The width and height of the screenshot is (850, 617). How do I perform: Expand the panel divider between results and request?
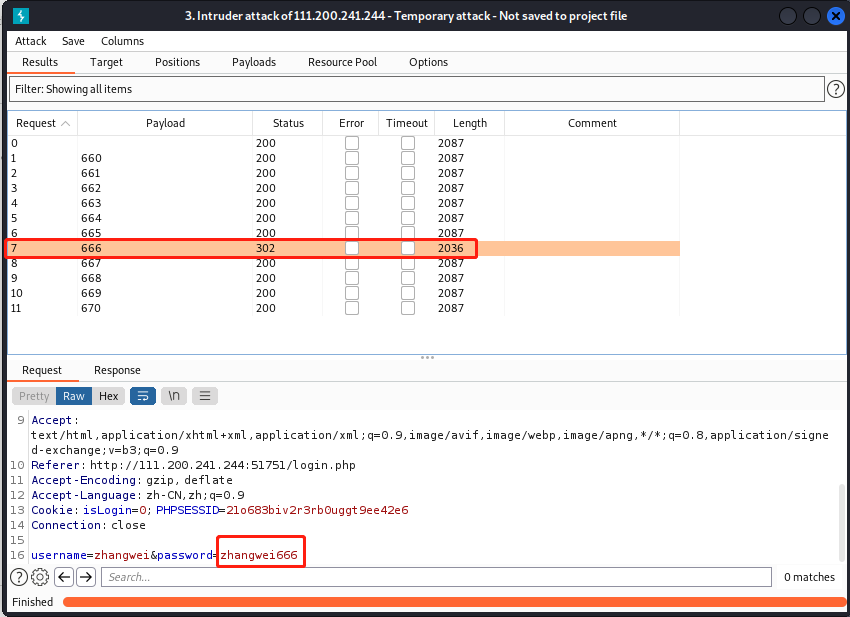tap(427, 357)
